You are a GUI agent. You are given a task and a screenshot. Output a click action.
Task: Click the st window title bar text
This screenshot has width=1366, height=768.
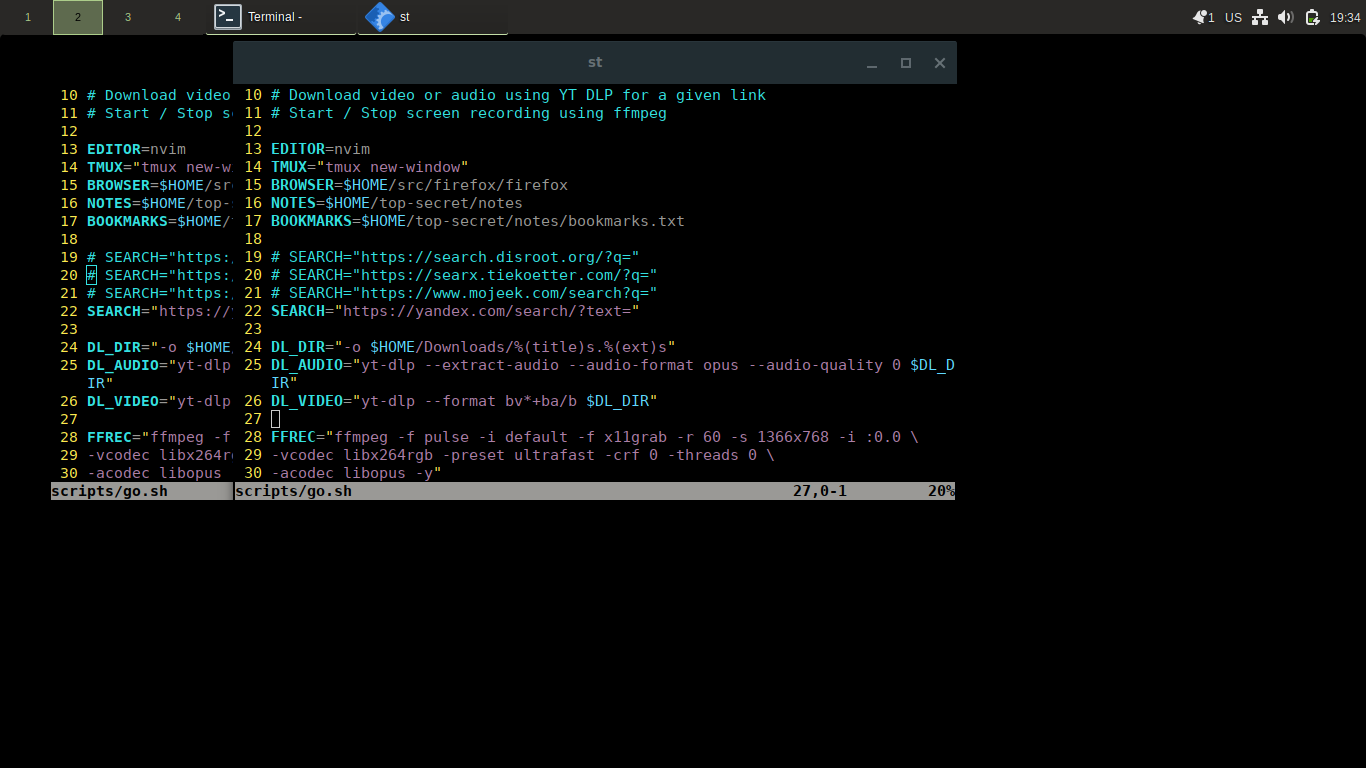click(x=595, y=62)
